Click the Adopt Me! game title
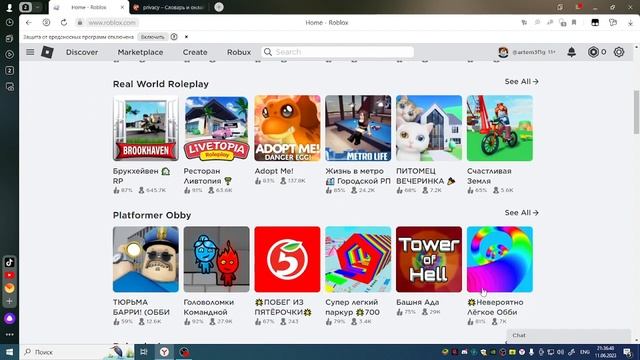The height and width of the screenshot is (360, 640). tap(274, 171)
